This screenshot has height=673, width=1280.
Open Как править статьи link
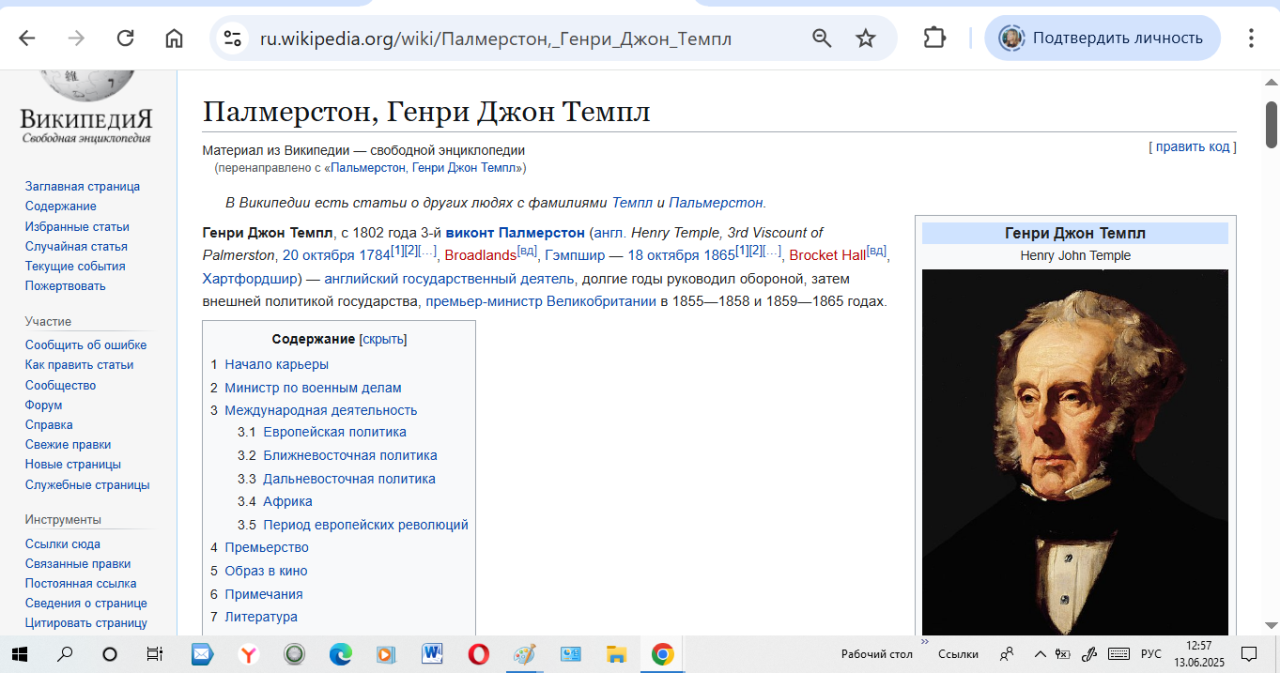pyautogui.click(x=79, y=365)
